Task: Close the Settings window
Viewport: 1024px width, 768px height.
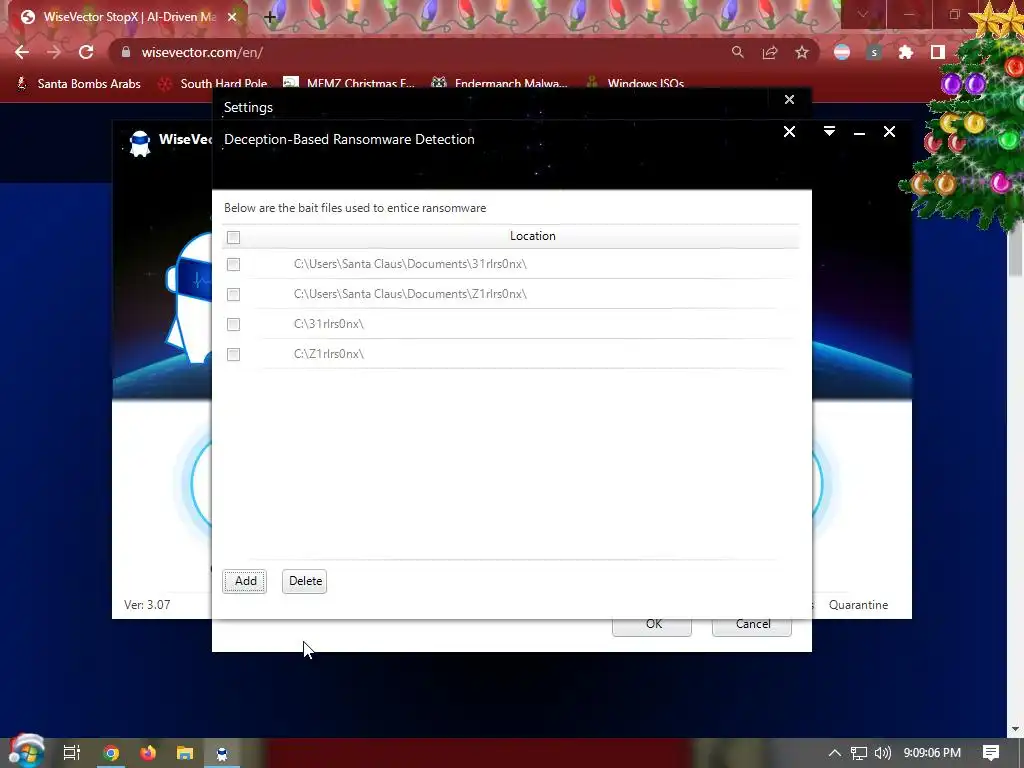Action: tap(790, 99)
